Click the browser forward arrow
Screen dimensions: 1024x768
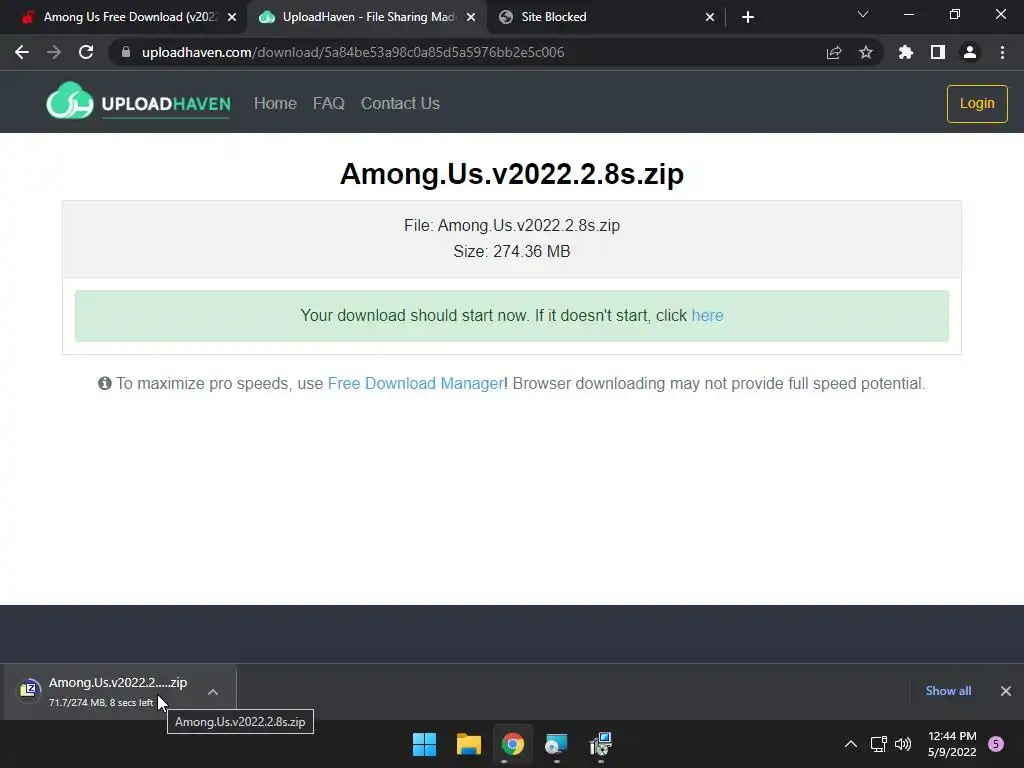click(54, 52)
